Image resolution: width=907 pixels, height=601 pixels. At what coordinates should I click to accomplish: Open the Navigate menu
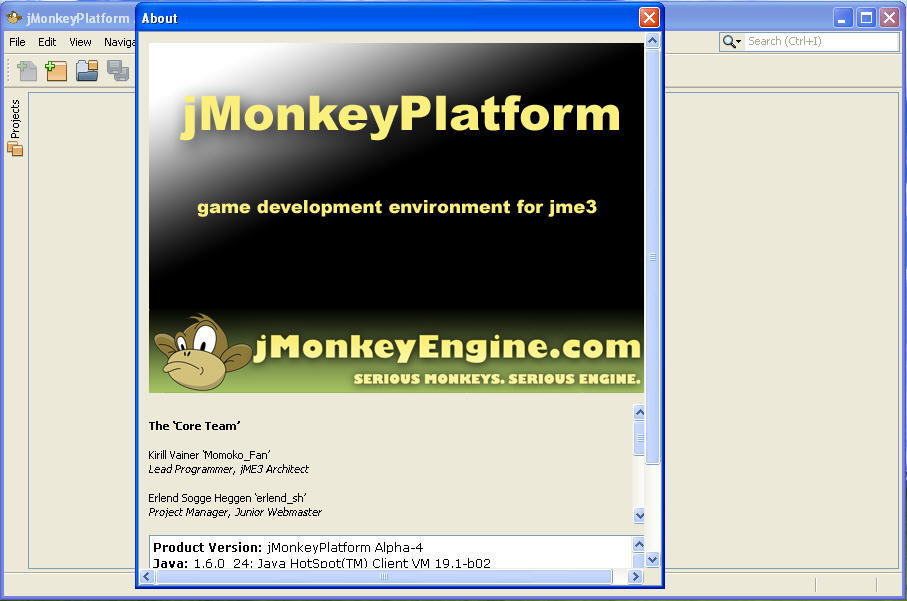[x=119, y=42]
